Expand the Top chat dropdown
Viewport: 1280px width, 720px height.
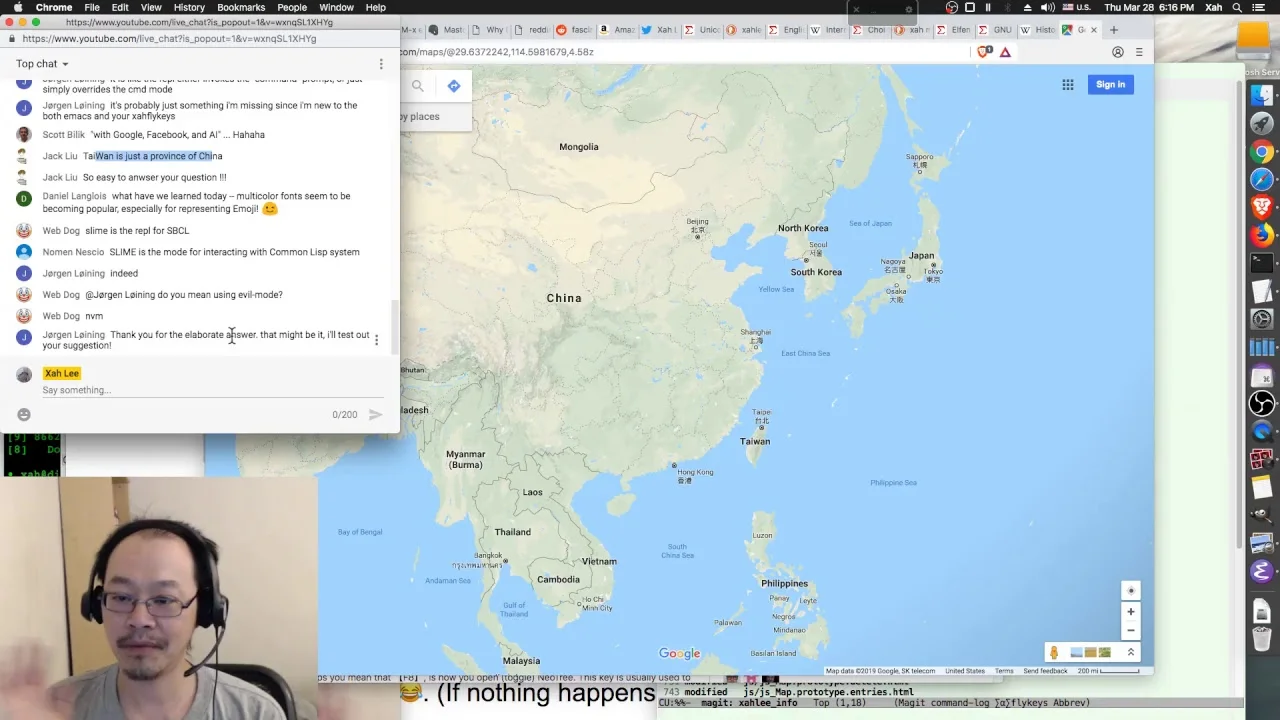pos(42,64)
